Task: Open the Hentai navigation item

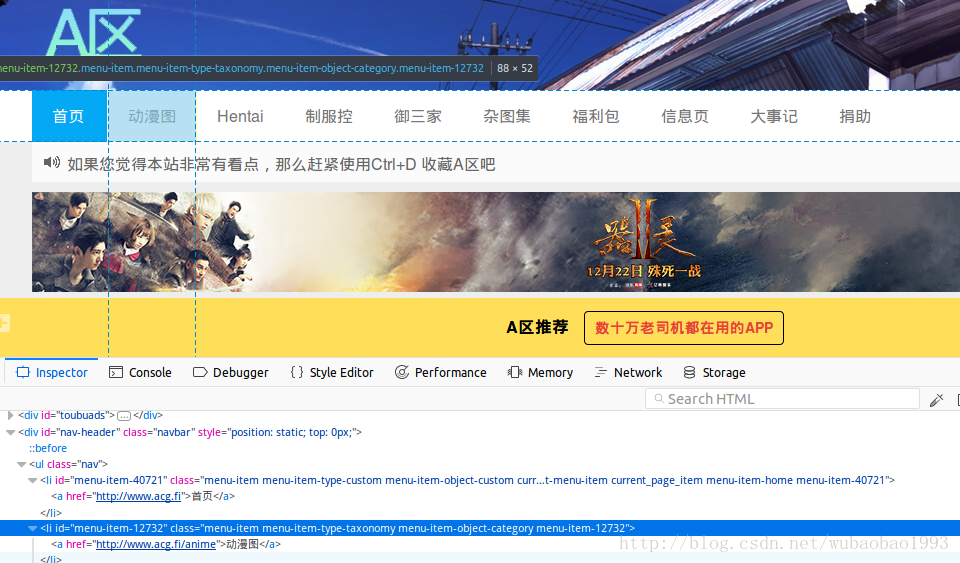Action: [x=240, y=116]
